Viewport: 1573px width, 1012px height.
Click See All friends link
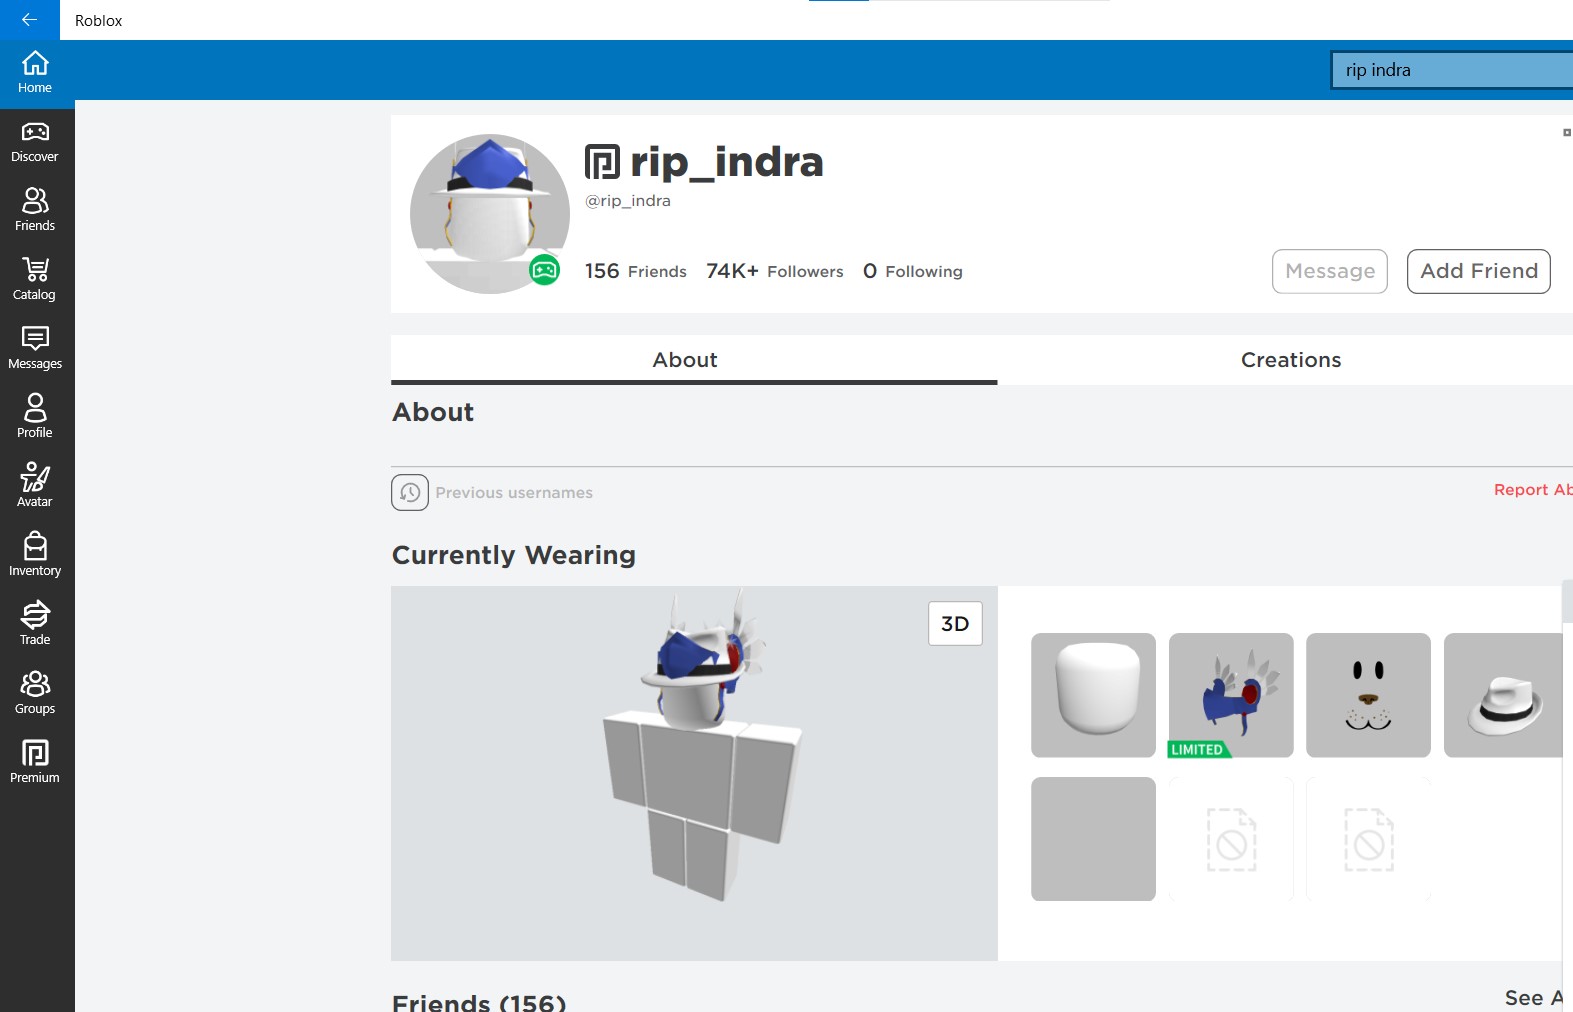(1535, 998)
